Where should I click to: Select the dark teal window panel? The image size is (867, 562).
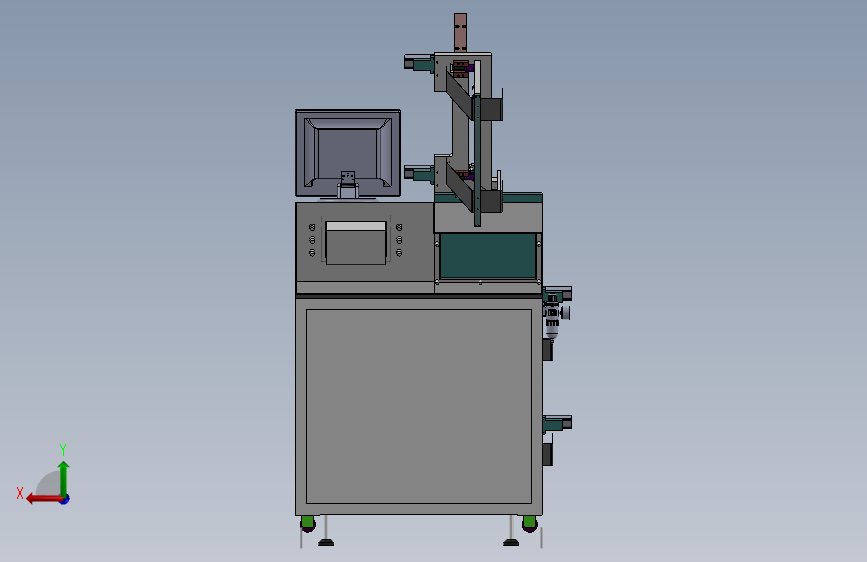[488, 256]
